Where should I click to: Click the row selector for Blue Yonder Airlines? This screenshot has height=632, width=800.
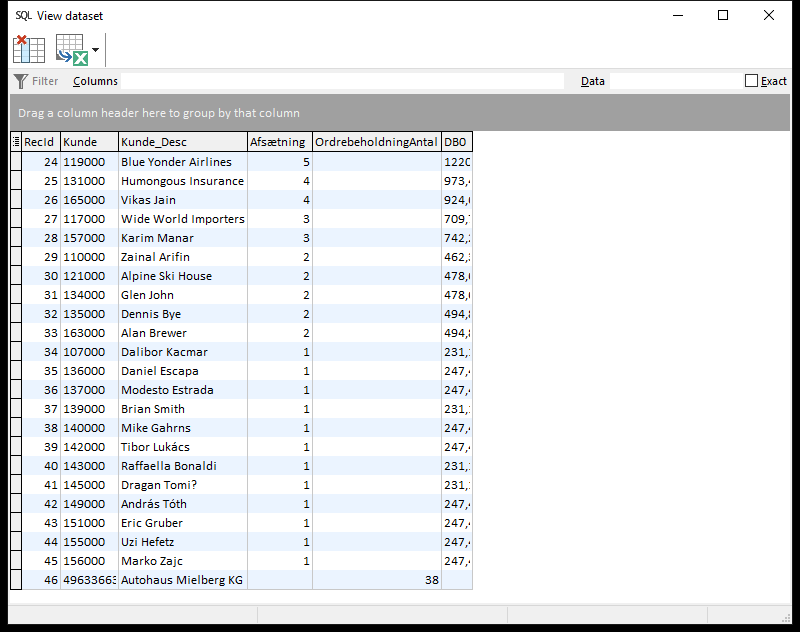[x=16, y=162]
